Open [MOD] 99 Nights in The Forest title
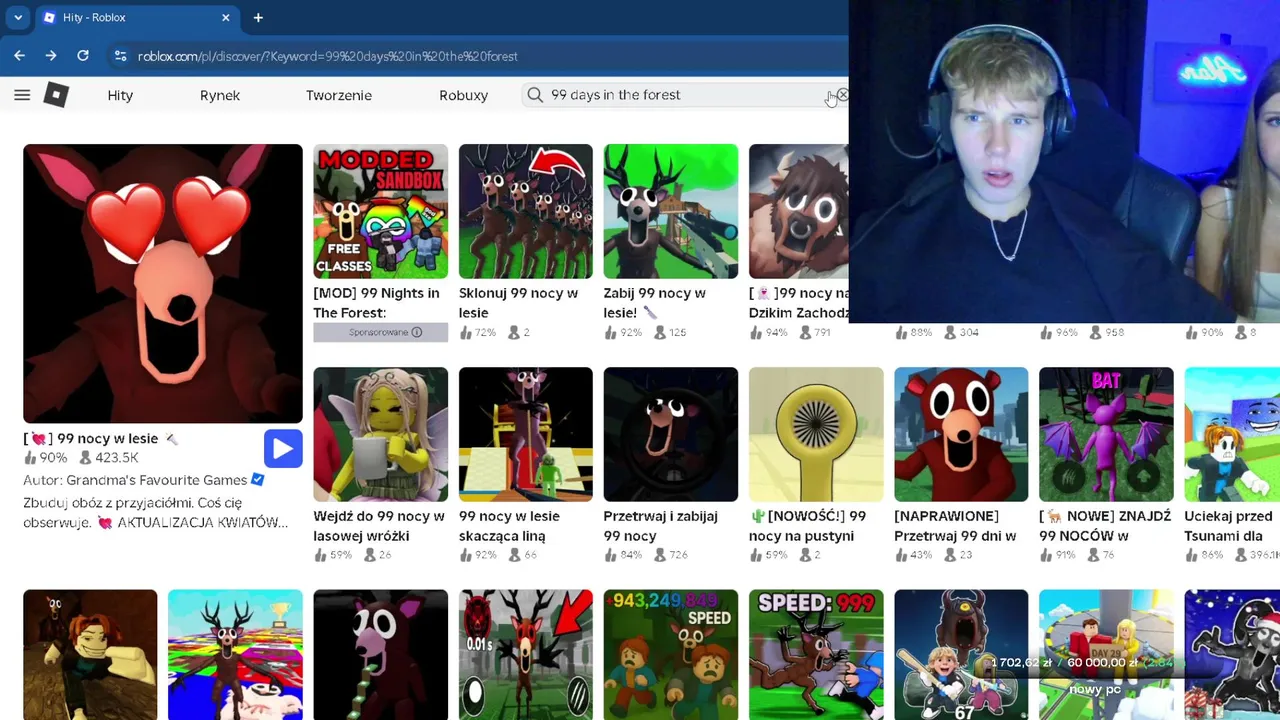This screenshot has width=1280, height=720. coord(376,303)
